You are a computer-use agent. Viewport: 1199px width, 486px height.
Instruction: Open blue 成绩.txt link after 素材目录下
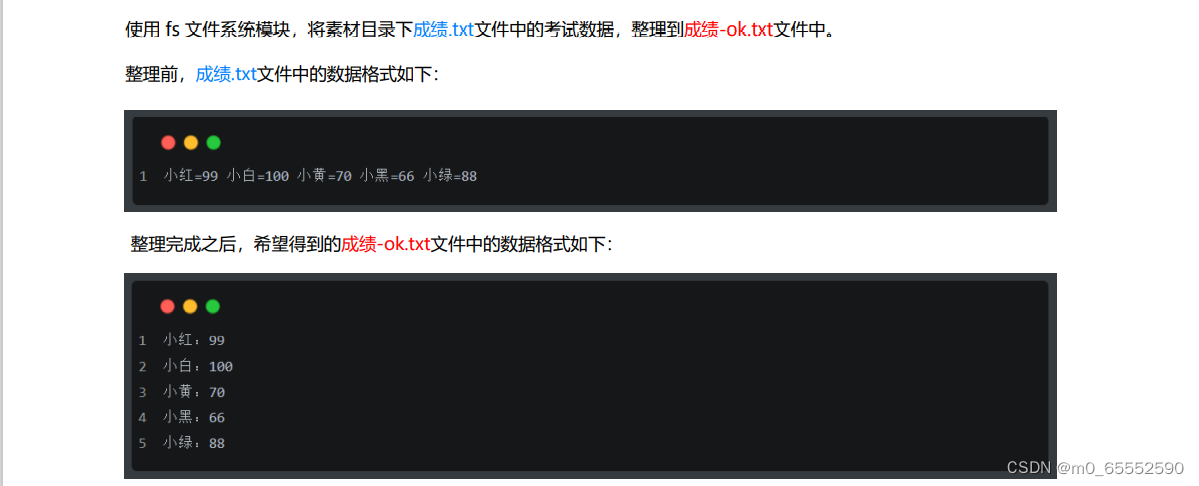click(444, 30)
